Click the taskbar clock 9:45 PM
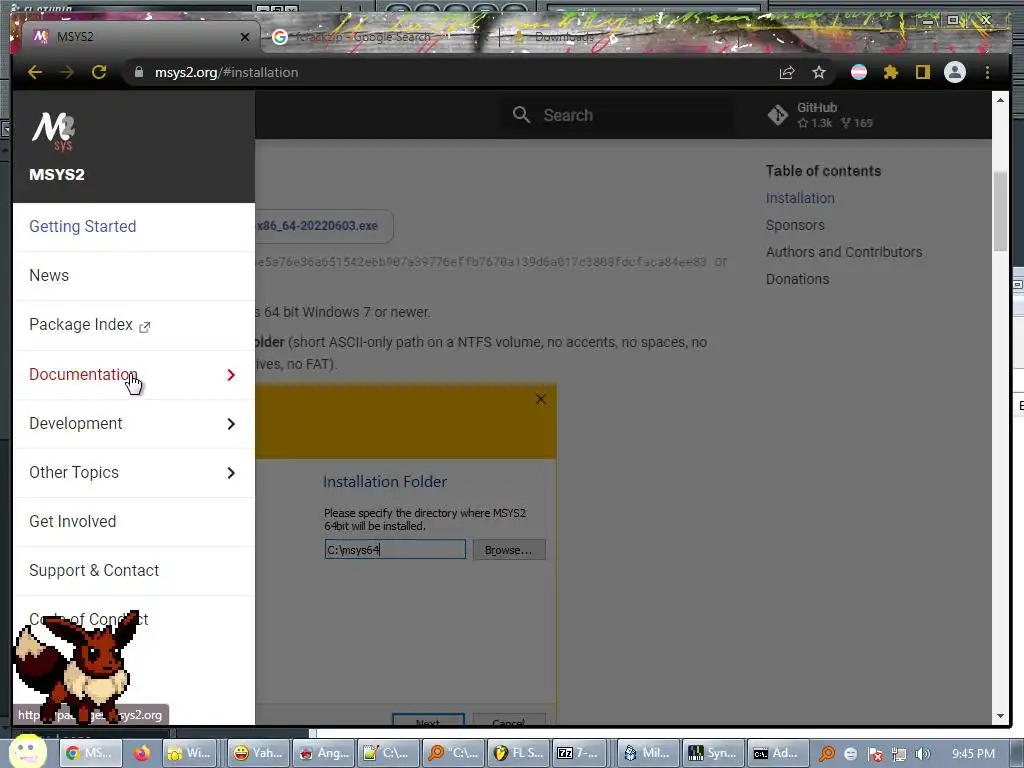1024x768 pixels. click(x=973, y=754)
